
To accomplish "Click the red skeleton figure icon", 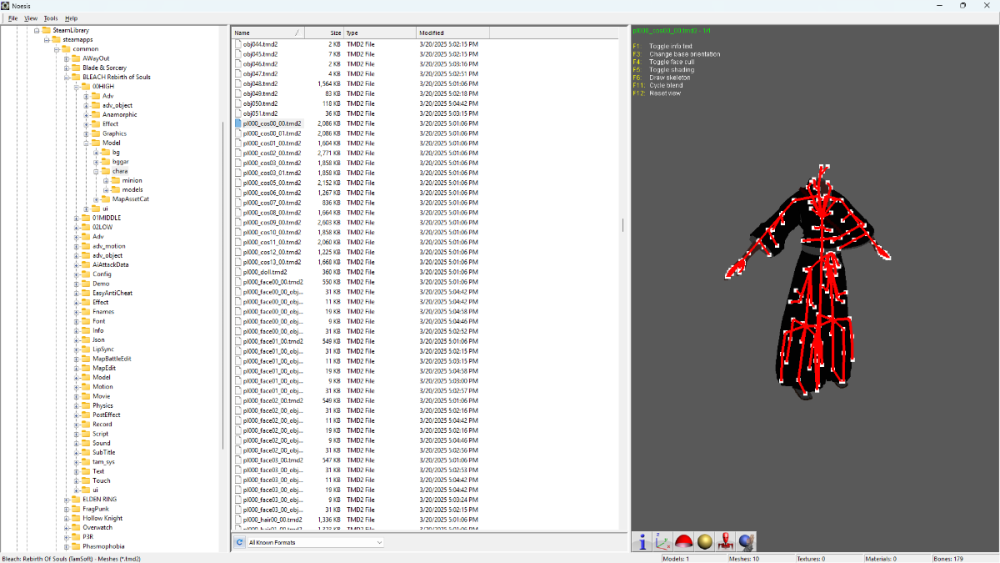I will (726, 541).
